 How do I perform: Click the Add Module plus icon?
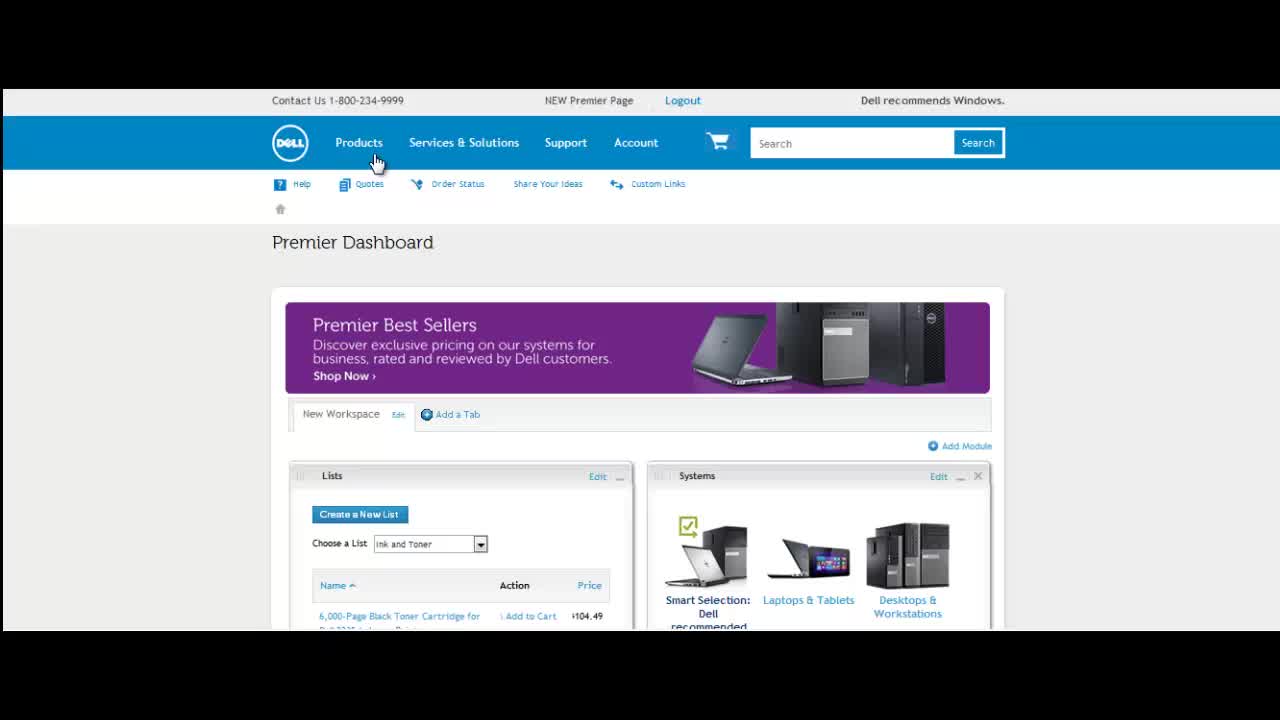(933, 446)
